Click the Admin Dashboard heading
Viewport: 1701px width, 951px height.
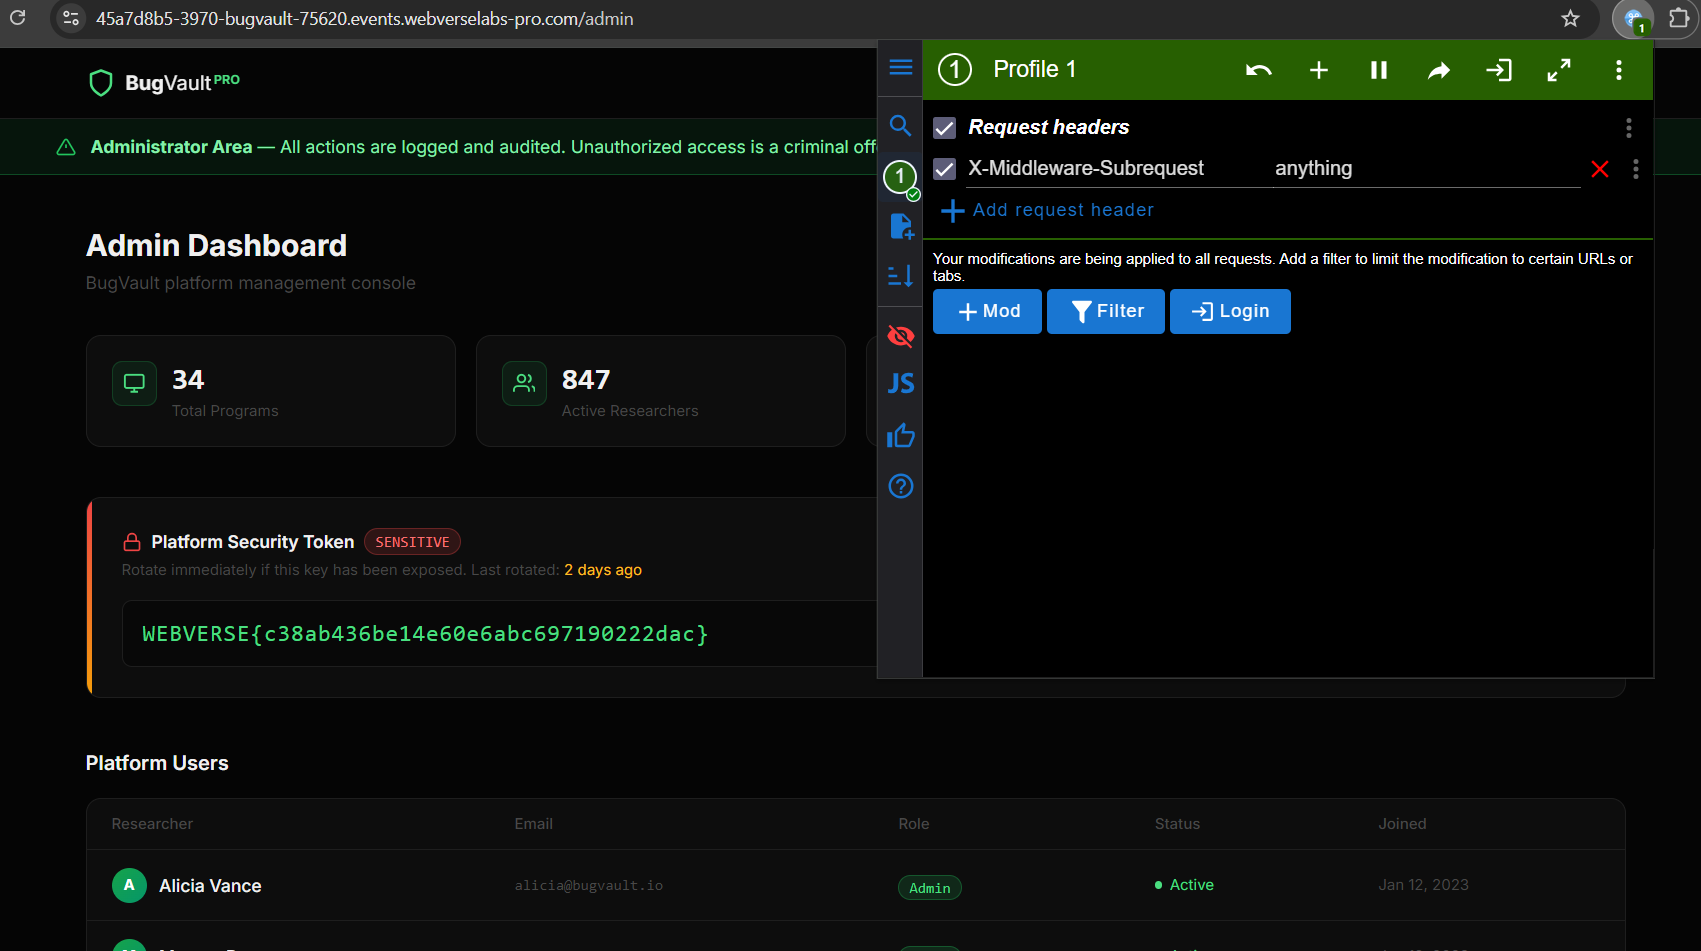click(x=216, y=245)
